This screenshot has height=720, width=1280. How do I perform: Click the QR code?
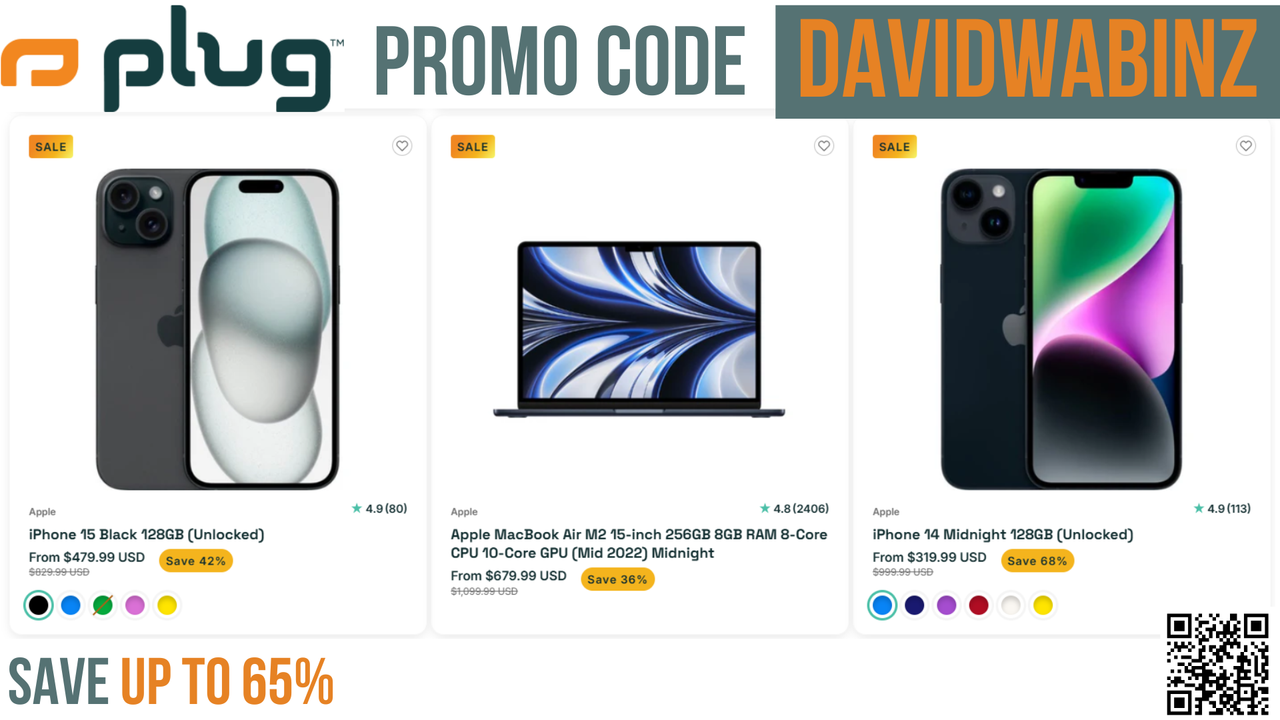1218,663
